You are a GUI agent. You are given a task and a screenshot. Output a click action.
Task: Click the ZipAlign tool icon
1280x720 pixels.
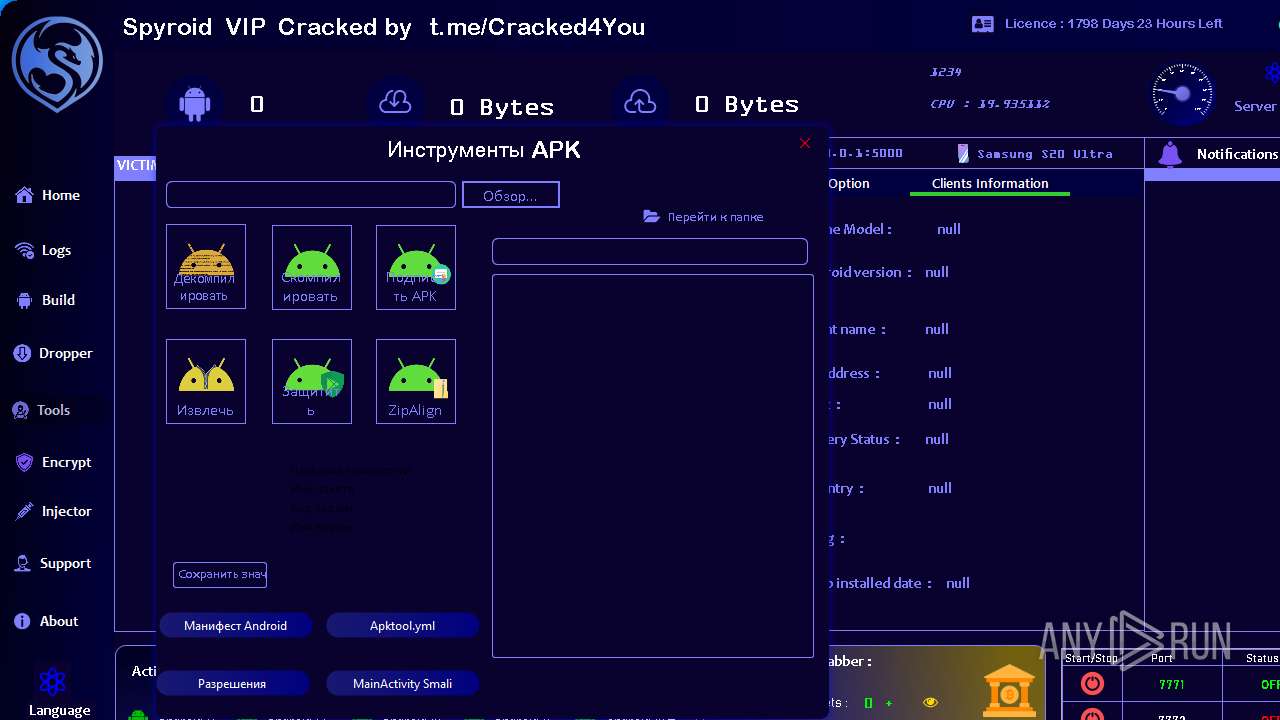tap(416, 381)
